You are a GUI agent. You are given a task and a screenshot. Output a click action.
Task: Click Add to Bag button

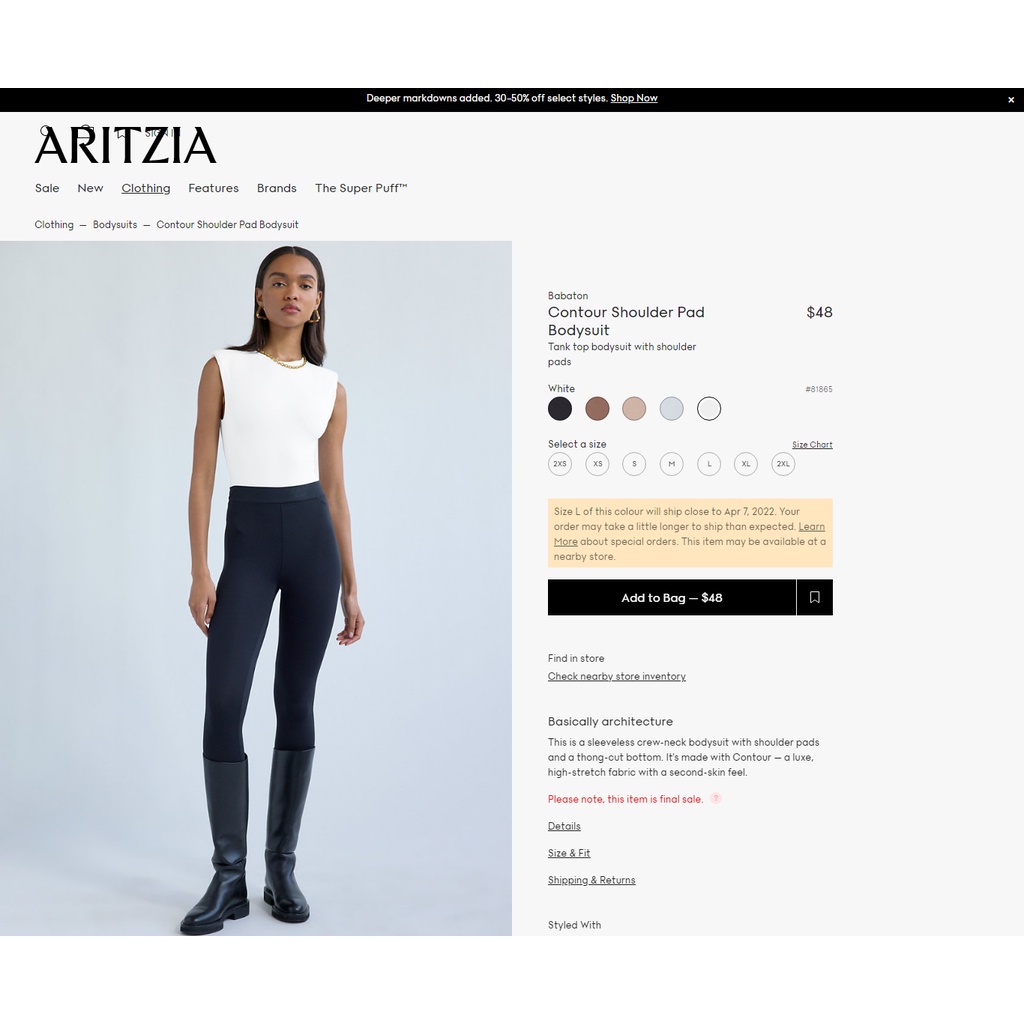[672, 597]
